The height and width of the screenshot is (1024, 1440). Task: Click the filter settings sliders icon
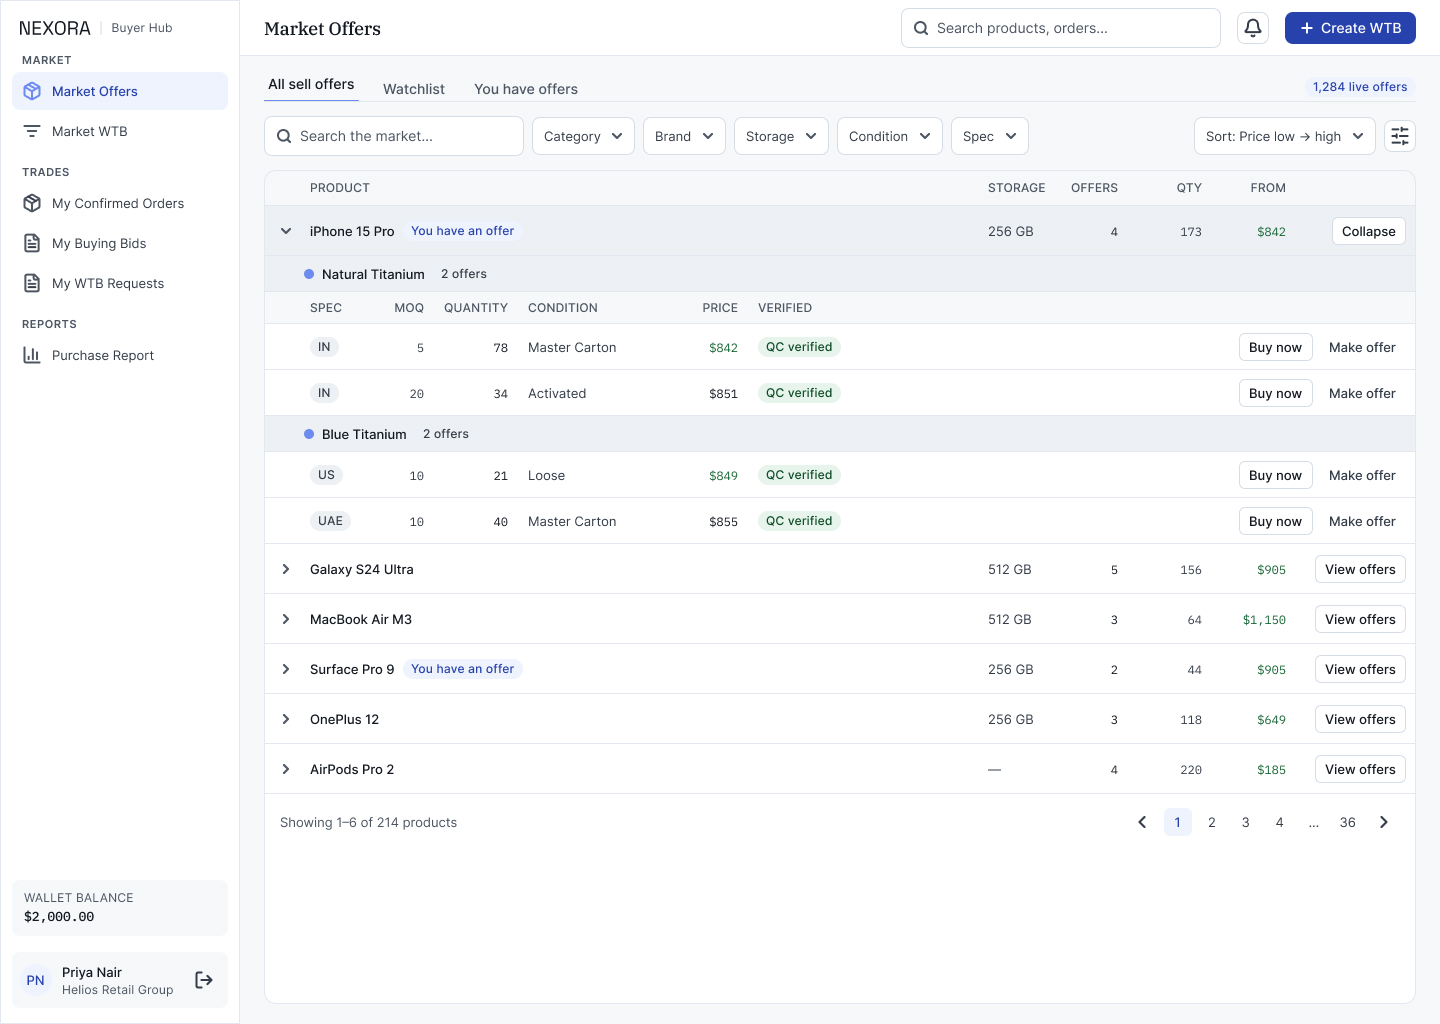(x=1400, y=136)
